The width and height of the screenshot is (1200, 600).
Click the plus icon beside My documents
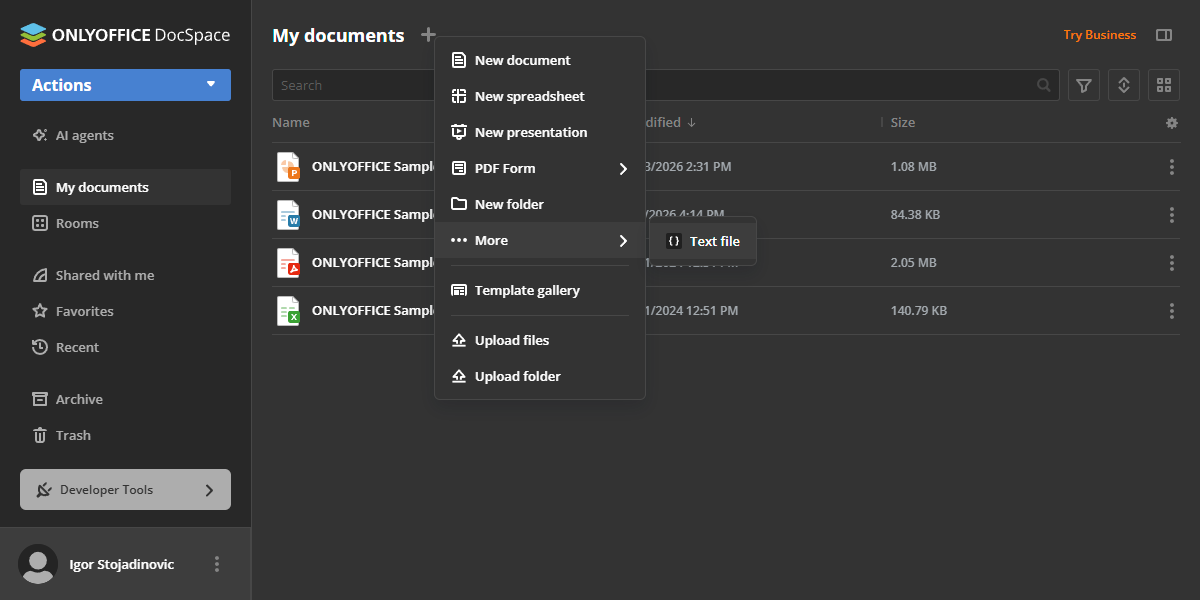pyautogui.click(x=428, y=35)
